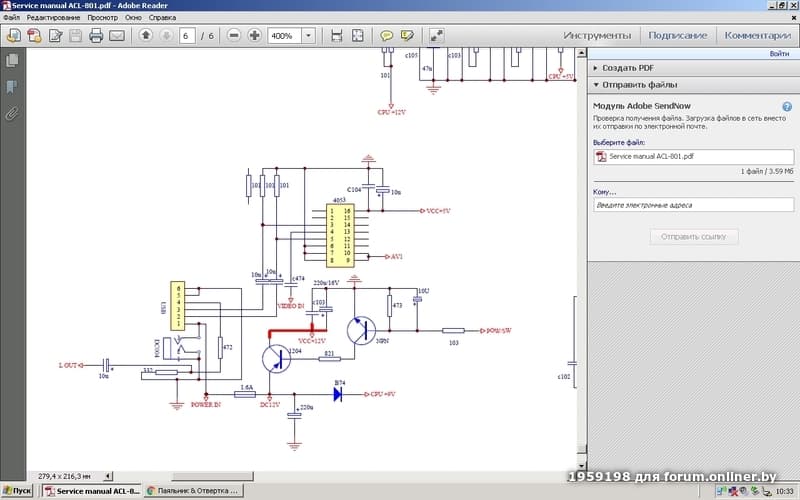
Task: Click the page number field
Action: pyautogui.click(x=187, y=35)
